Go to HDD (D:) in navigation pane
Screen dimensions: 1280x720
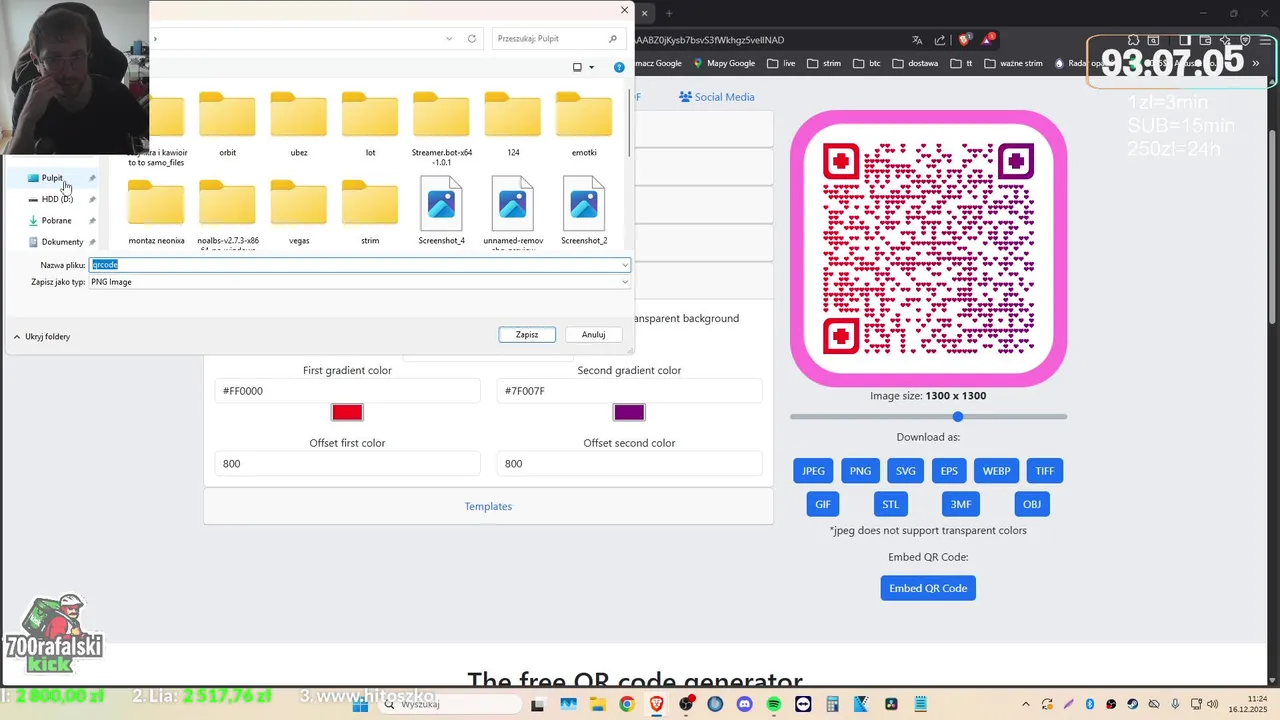(x=57, y=199)
